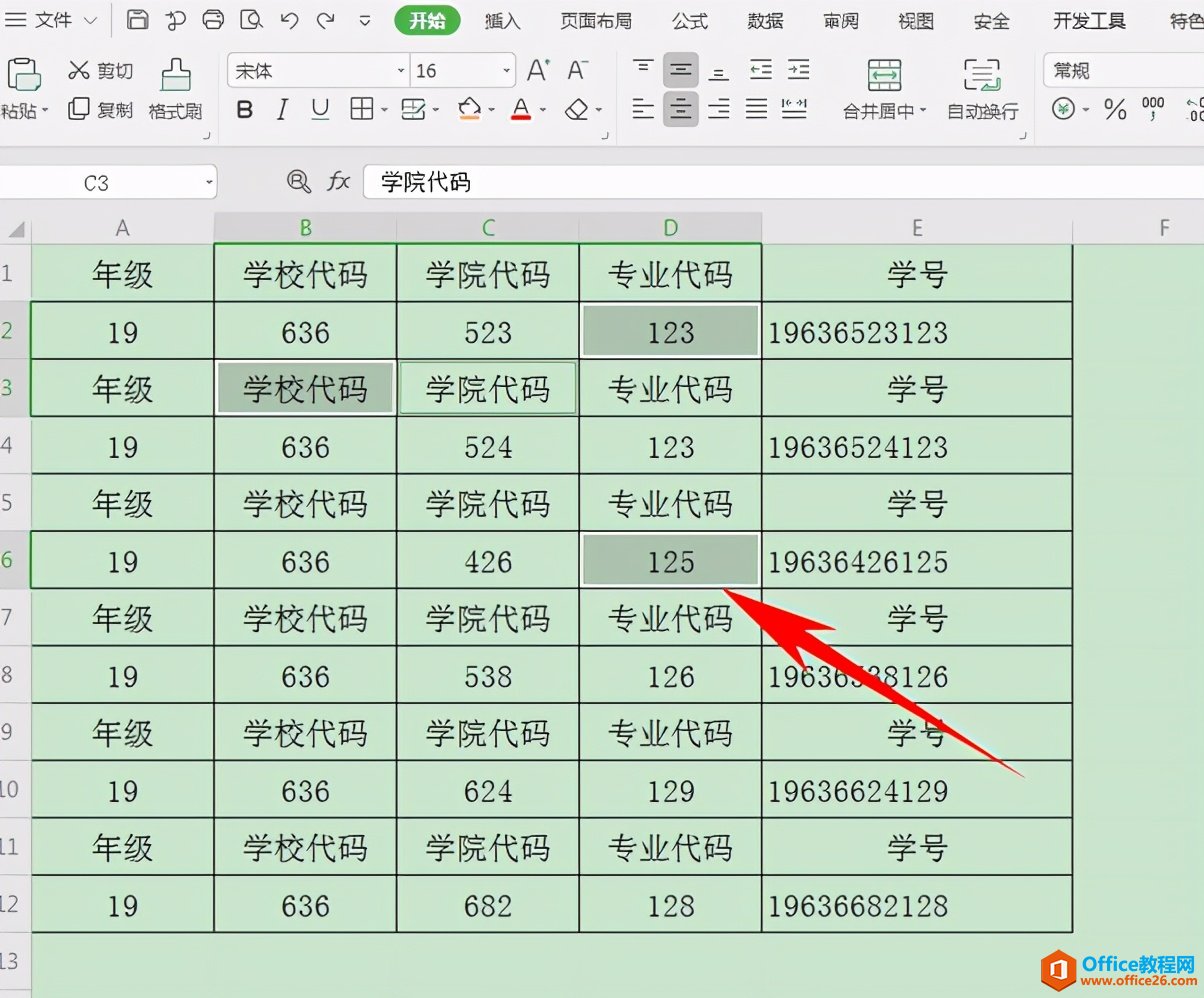Switch to the Review (审阅) tab
The width and height of the screenshot is (1204, 998).
(x=840, y=21)
